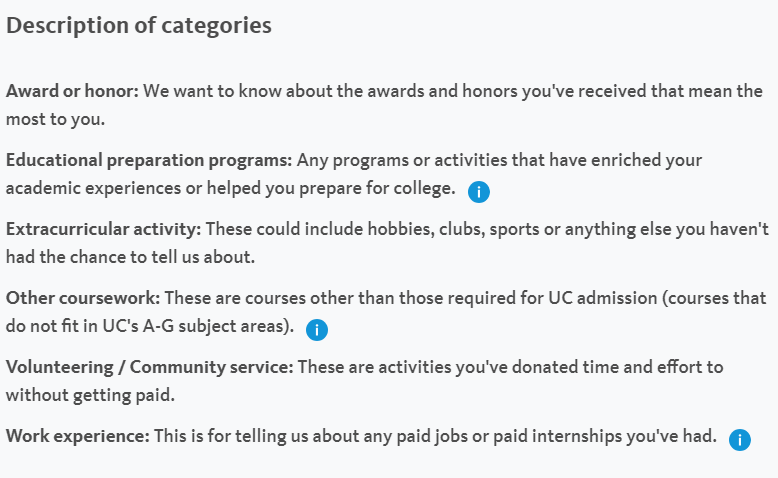Image resolution: width=778 pixels, height=478 pixels.
Task: Click the Other coursework bold label
Action: [83, 298]
